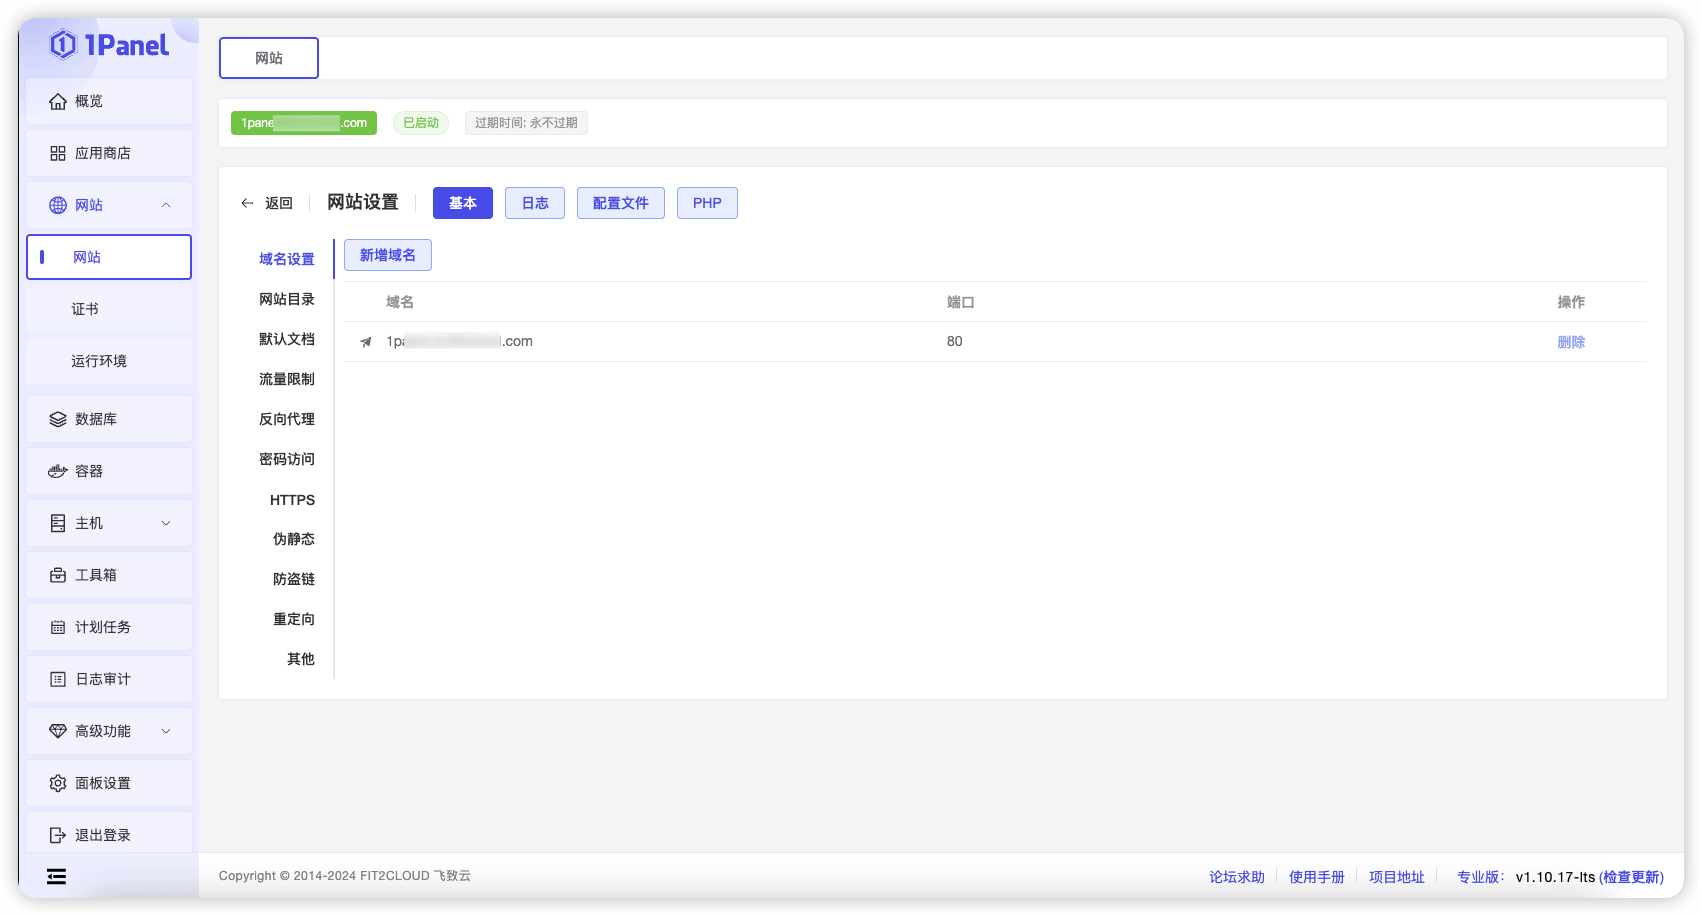This screenshot has height=916, width=1702.
Task: Click the 新增域名 button
Action: coord(388,255)
